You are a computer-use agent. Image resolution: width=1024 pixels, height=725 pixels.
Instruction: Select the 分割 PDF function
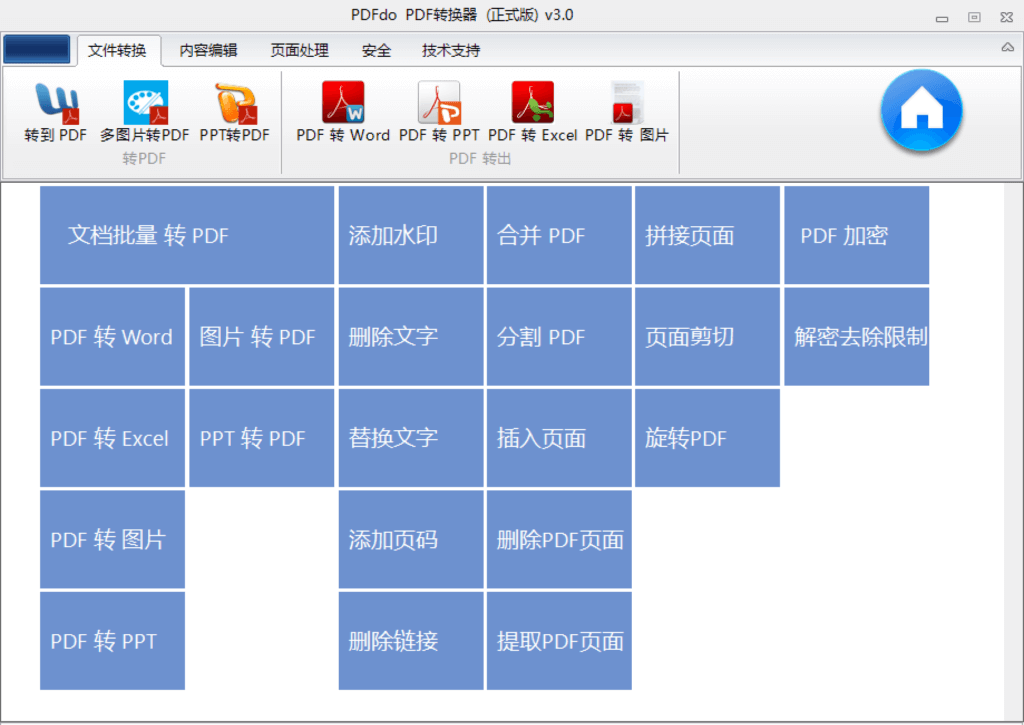click(x=558, y=336)
